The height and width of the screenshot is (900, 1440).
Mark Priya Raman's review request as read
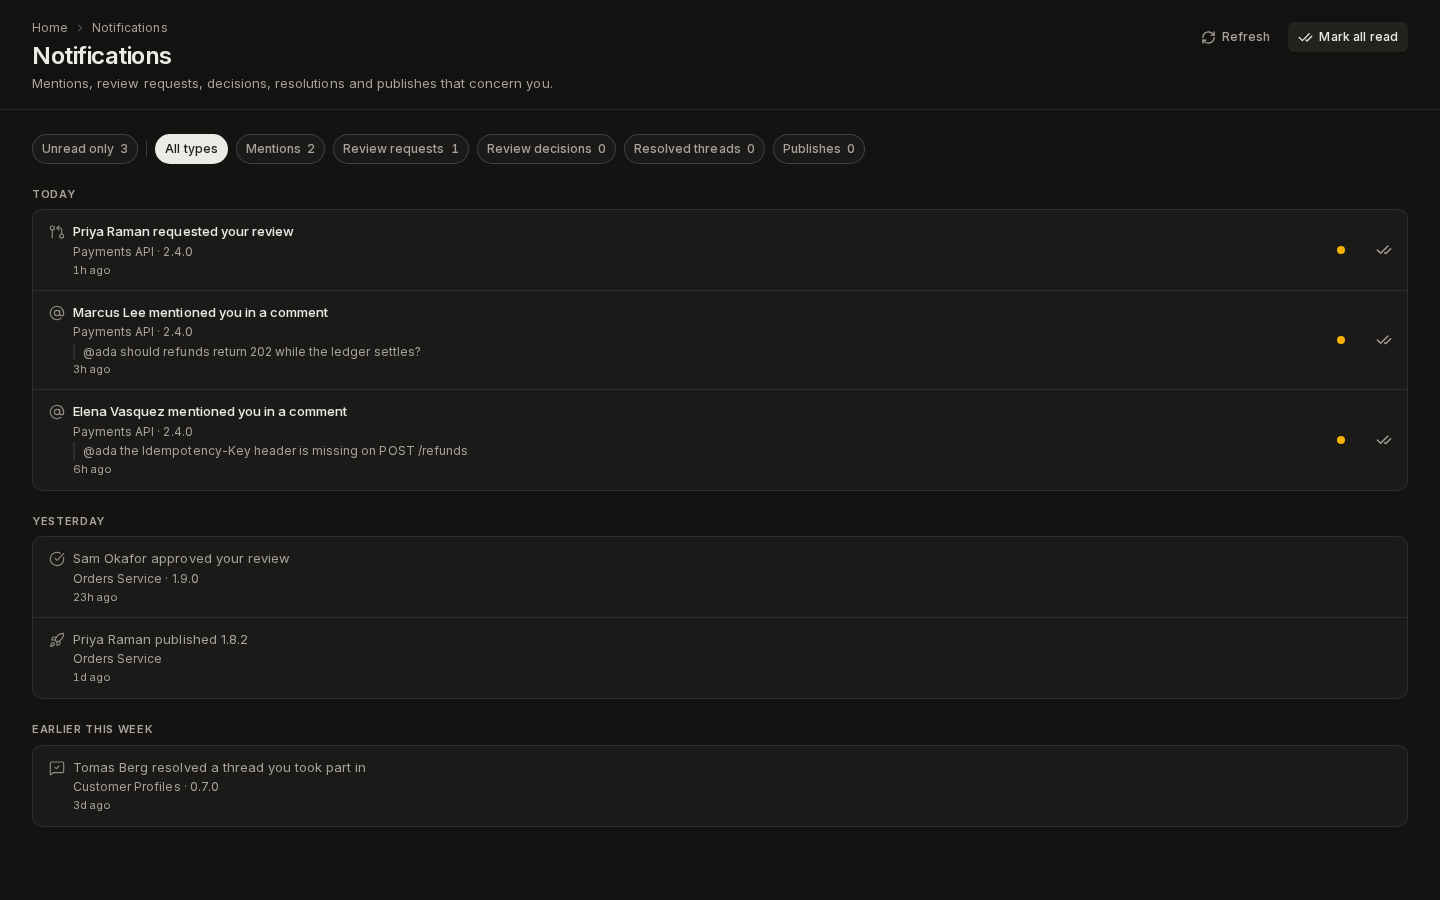1384,250
